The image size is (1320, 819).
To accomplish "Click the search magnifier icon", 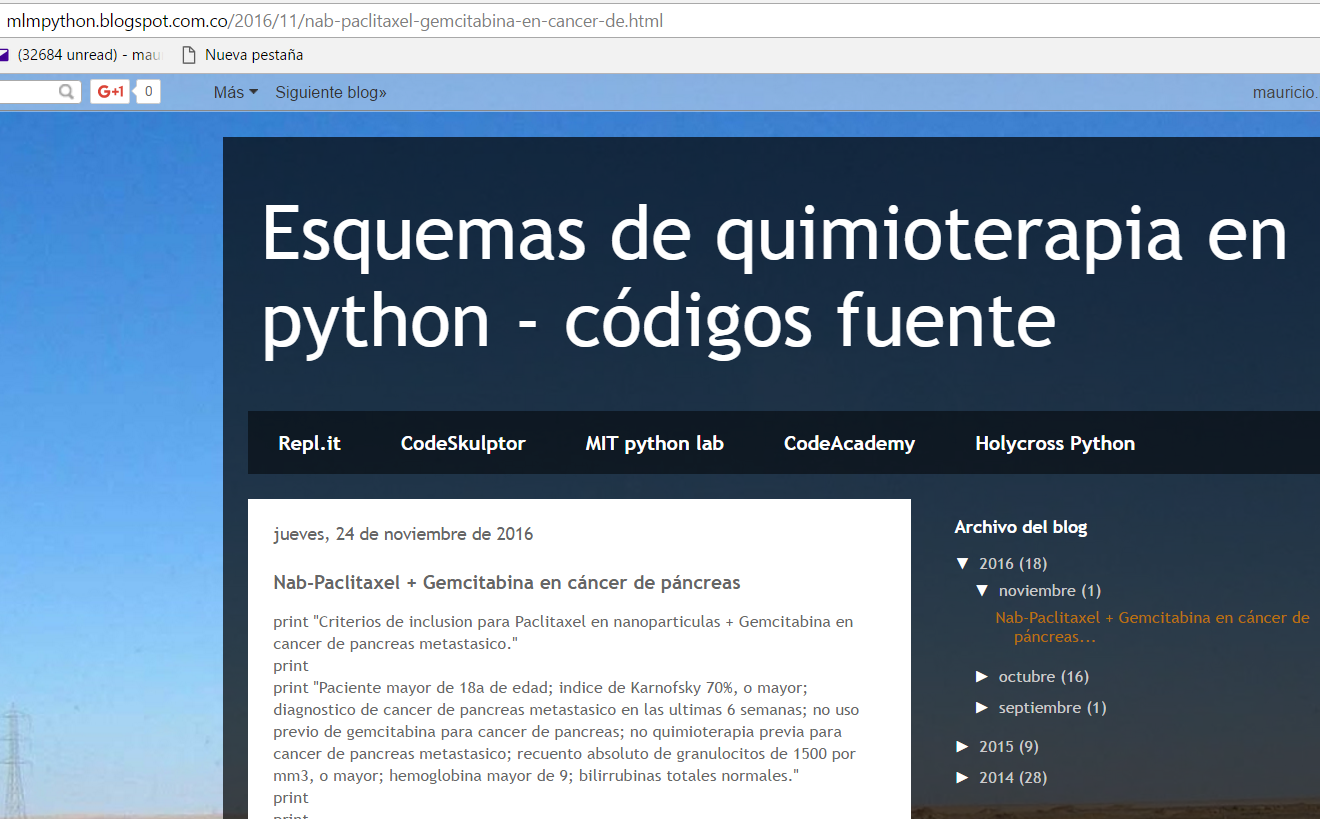I will click(x=66, y=91).
